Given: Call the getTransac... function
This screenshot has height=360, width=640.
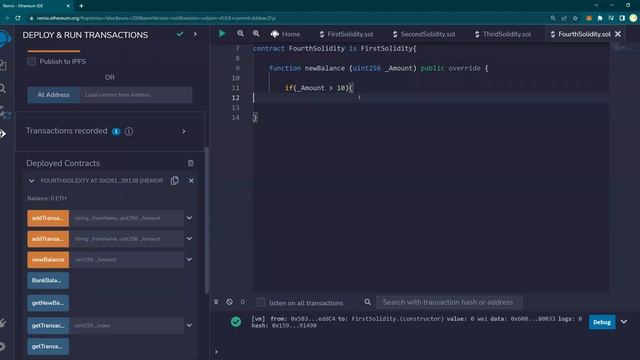Looking at the screenshot, I should [48, 325].
